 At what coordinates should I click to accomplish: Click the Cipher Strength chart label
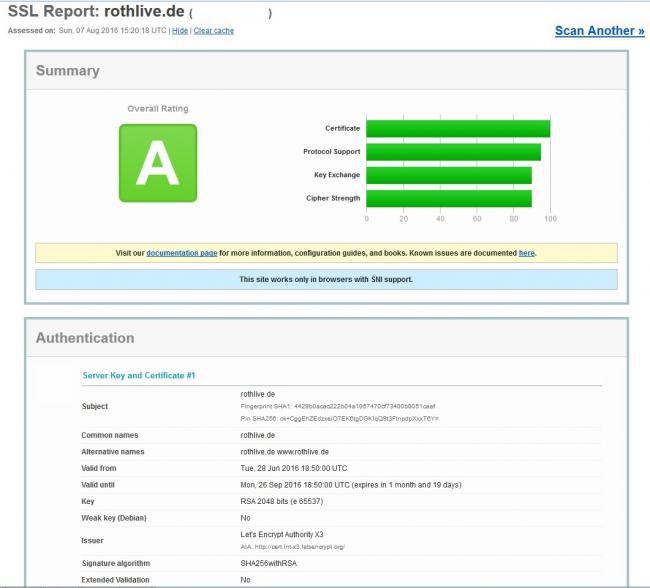coord(333,198)
